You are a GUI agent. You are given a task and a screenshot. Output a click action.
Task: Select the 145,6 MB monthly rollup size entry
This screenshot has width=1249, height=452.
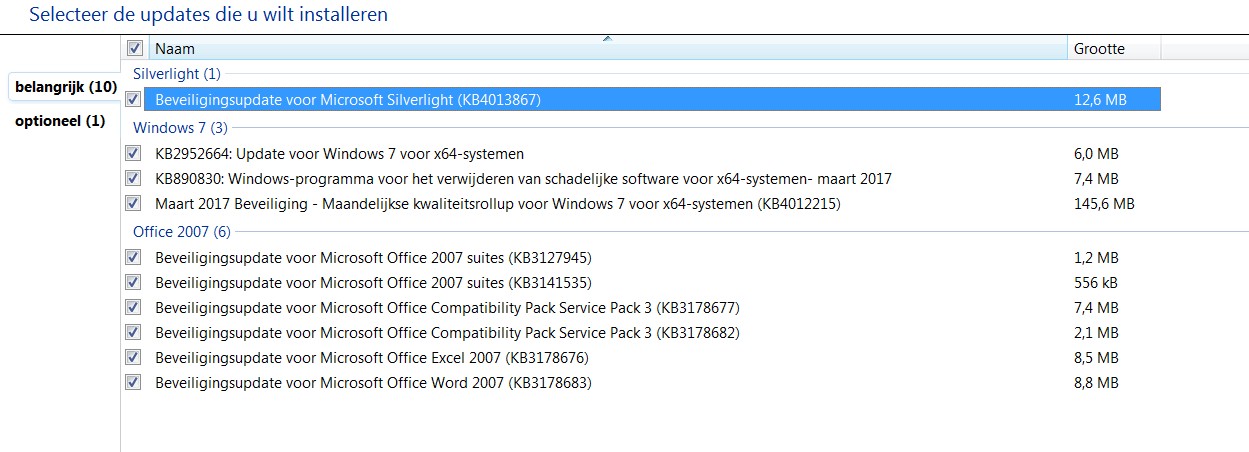tap(1104, 203)
